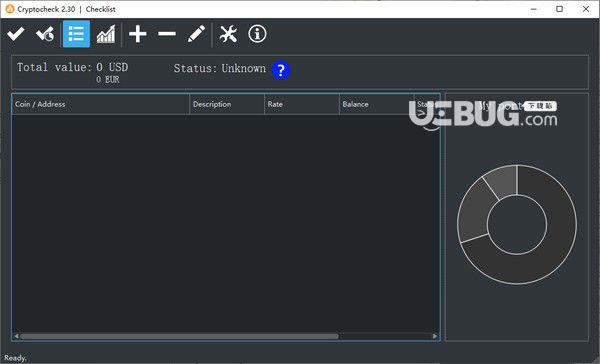Image resolution: width=600 pixels, height=364 pixels.
Task: Open the scheduled check icon with clock
Action: click(45, 34)
